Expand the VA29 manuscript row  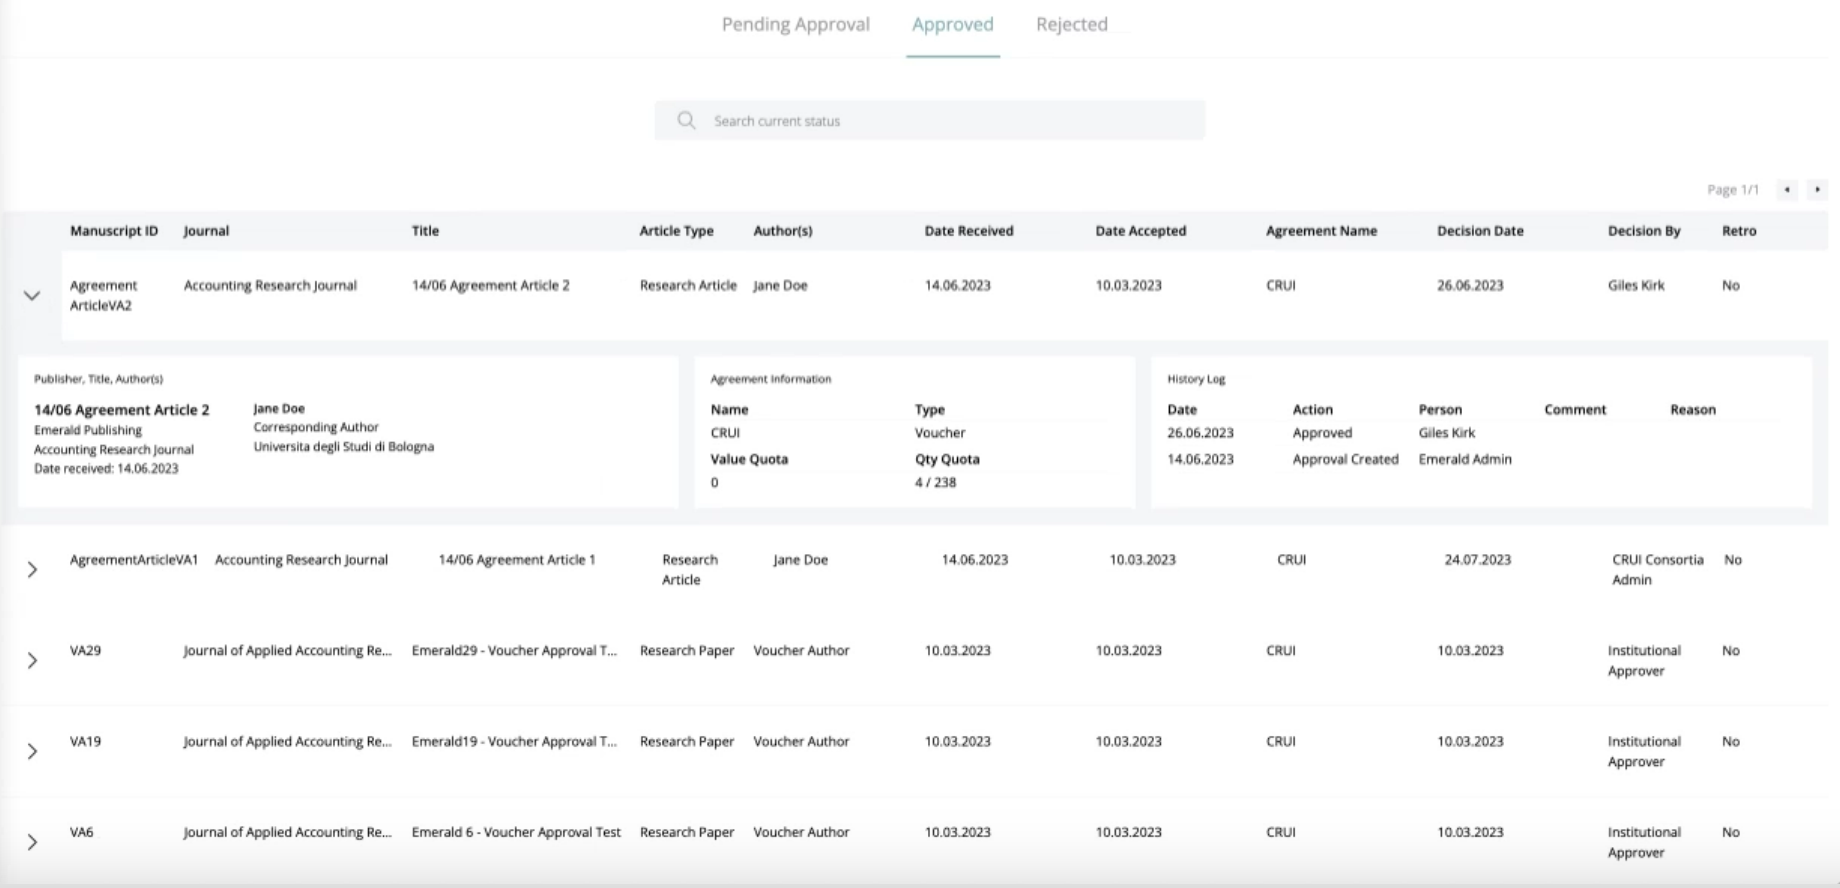click(x=32, y=661)
